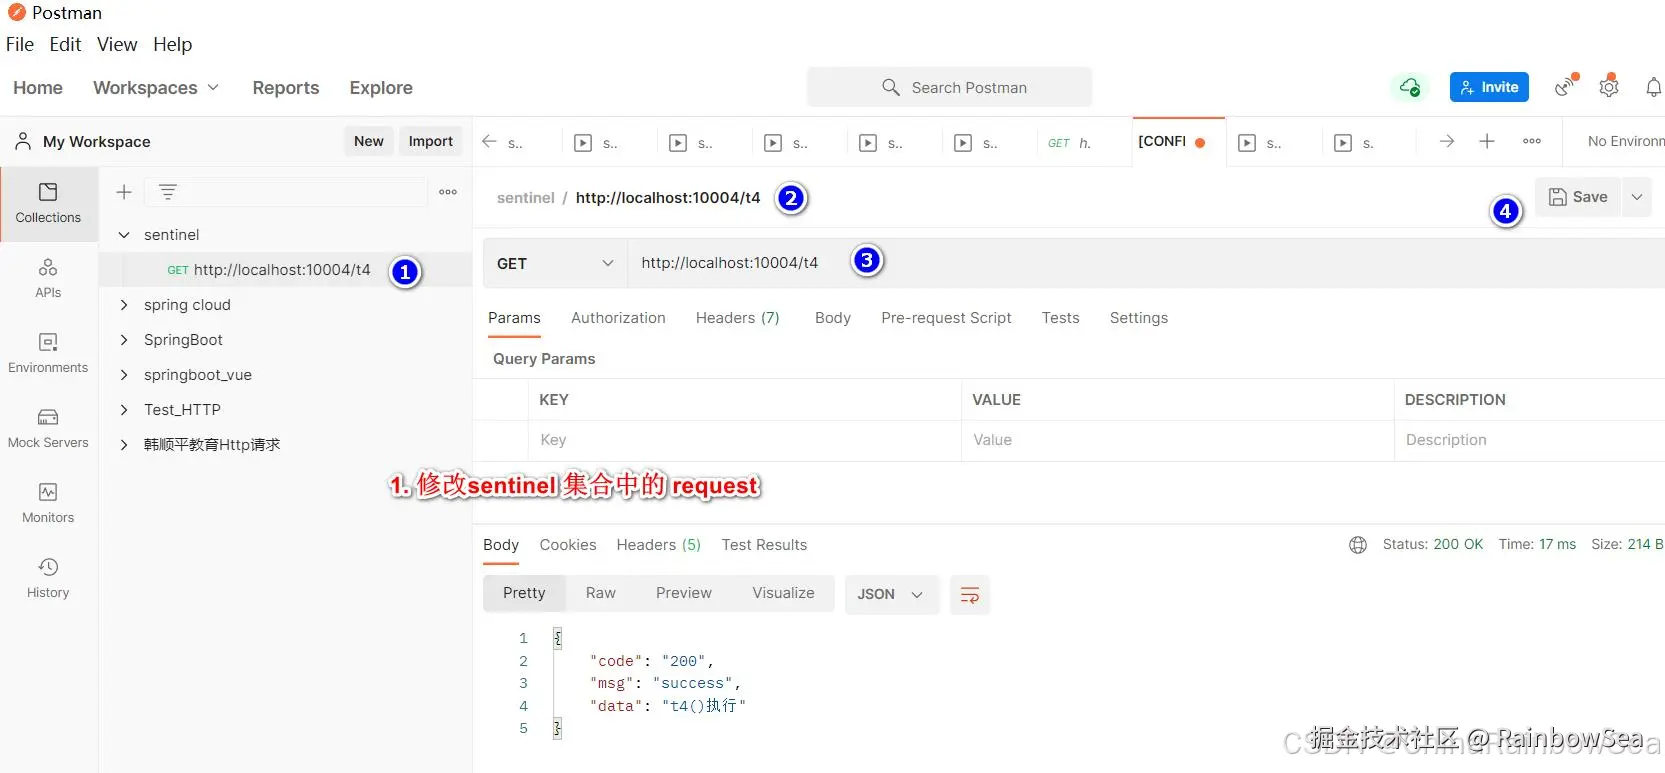This screenshot has width=1665, height=773.
Task: Select the Preview response view
Action: (x=683, y=593)
